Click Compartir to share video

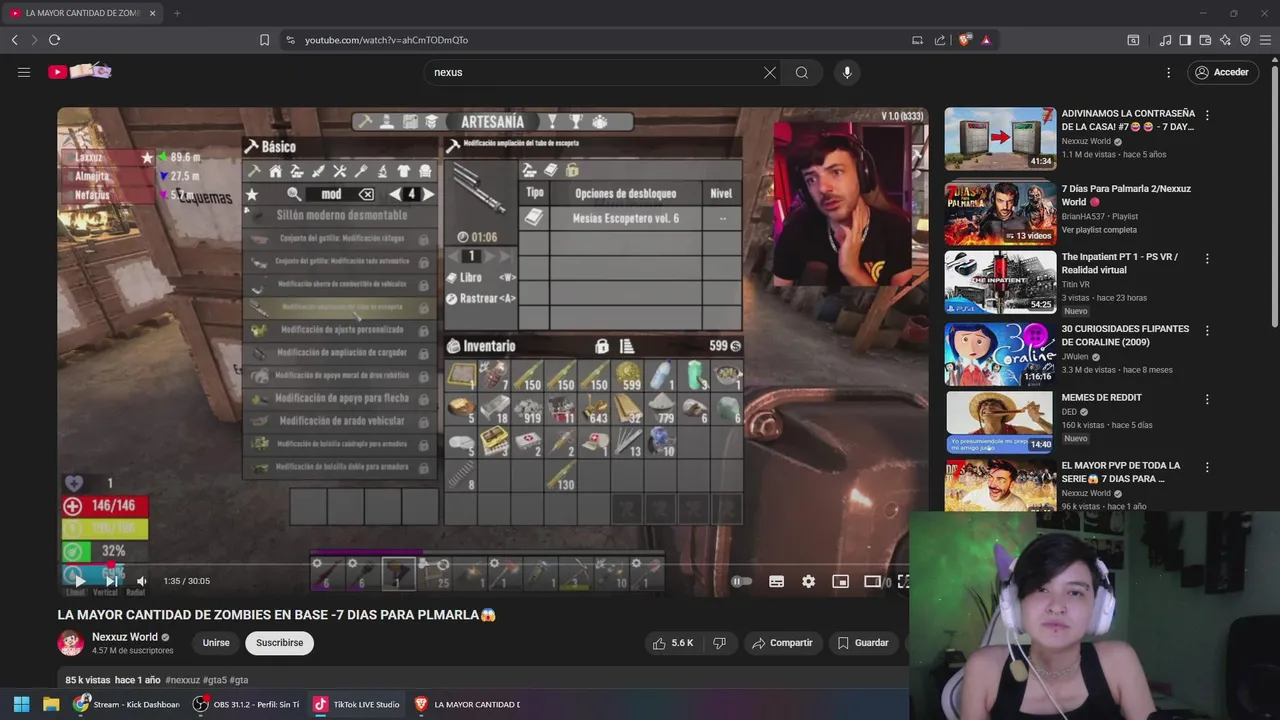coord(782,643)
